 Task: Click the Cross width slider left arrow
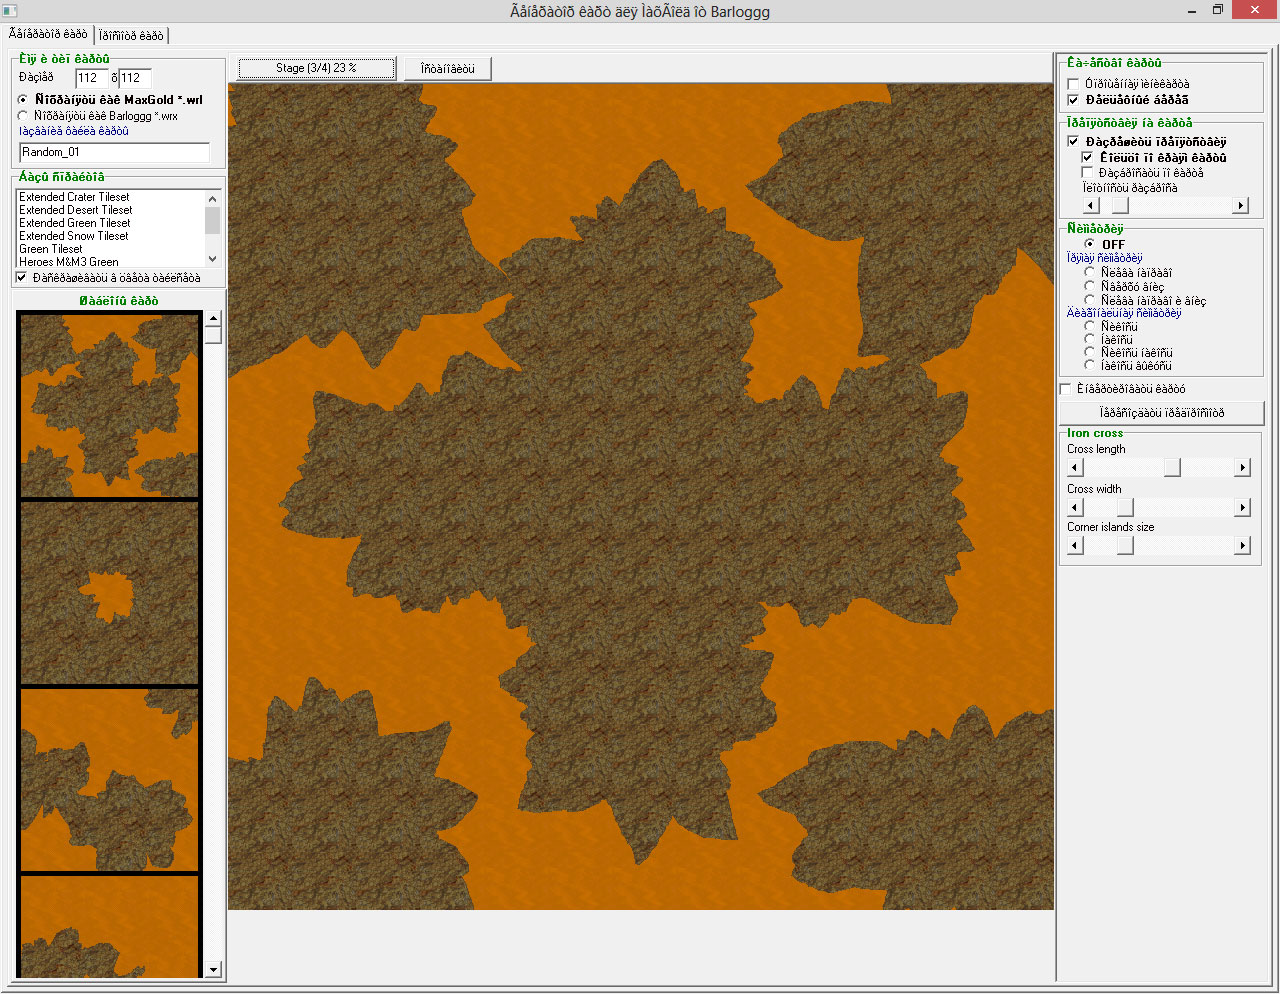pyautogui.click(x=1076, y=508)
